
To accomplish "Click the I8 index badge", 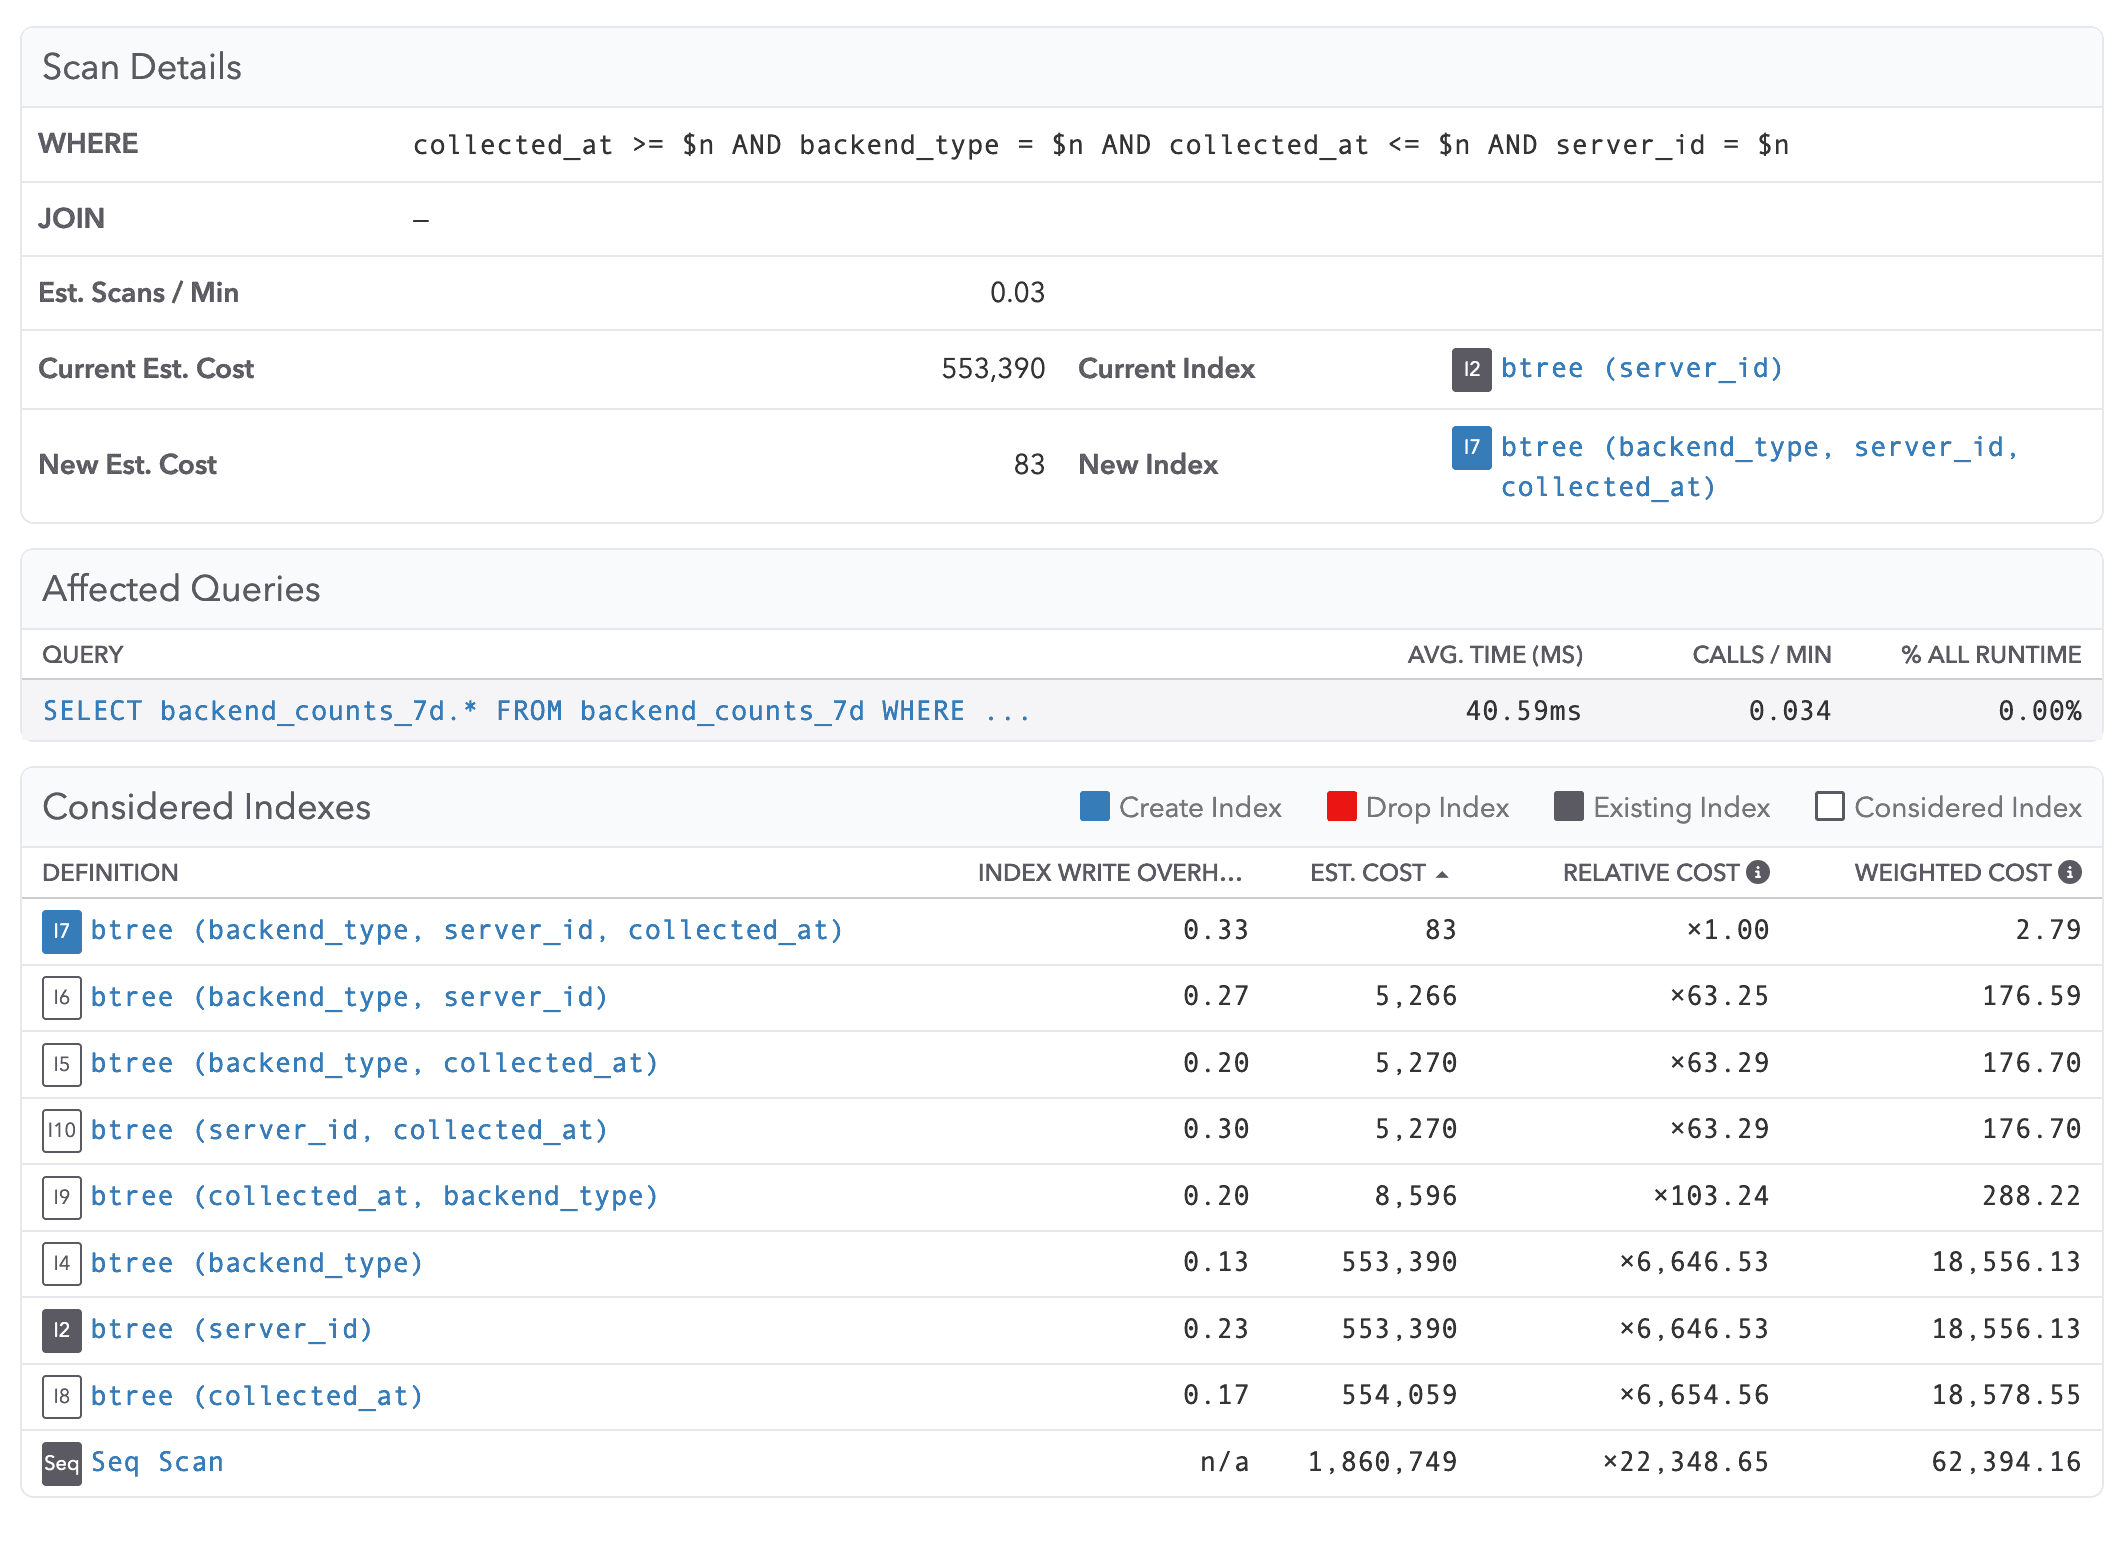I will [x=62, y=1396].
